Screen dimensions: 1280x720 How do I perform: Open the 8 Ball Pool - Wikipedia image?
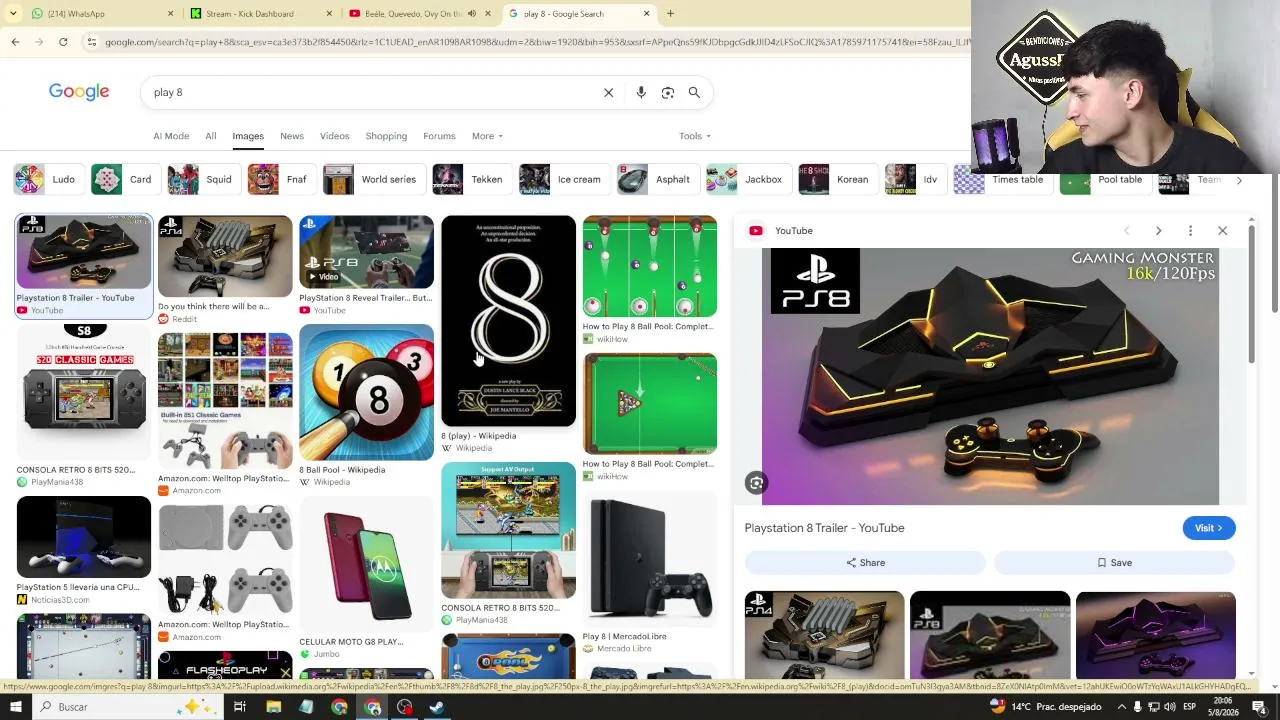(x=366, y=392)
